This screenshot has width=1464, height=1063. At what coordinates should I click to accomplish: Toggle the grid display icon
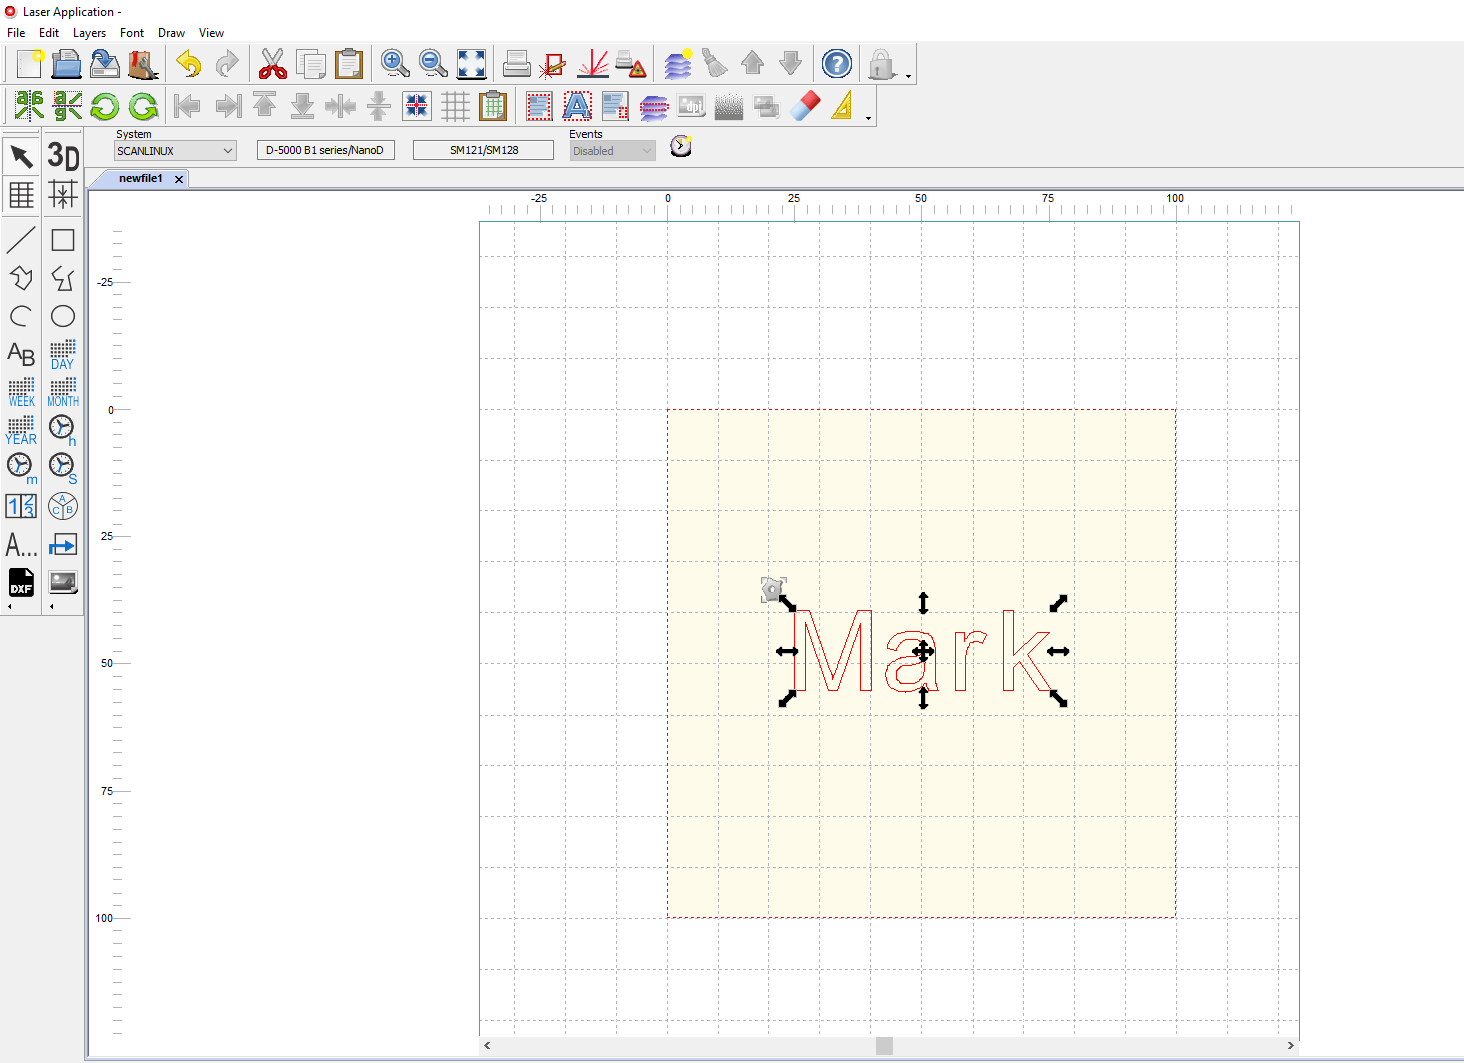tap(455, 106)
